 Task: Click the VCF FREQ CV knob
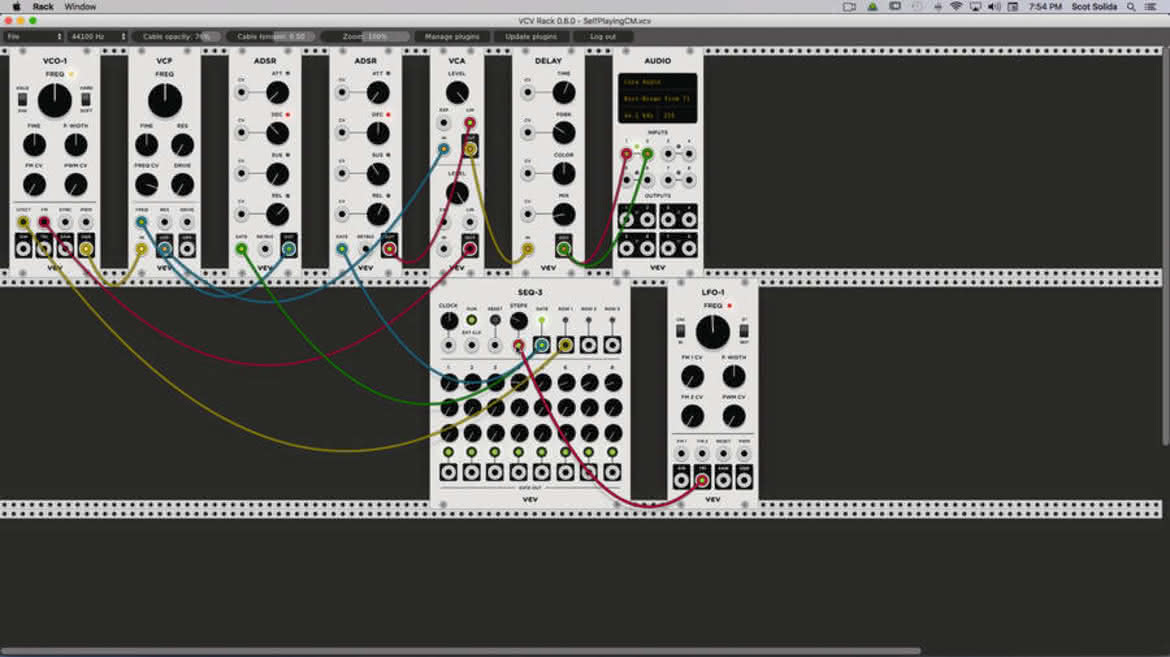click(x=146, y=184)
